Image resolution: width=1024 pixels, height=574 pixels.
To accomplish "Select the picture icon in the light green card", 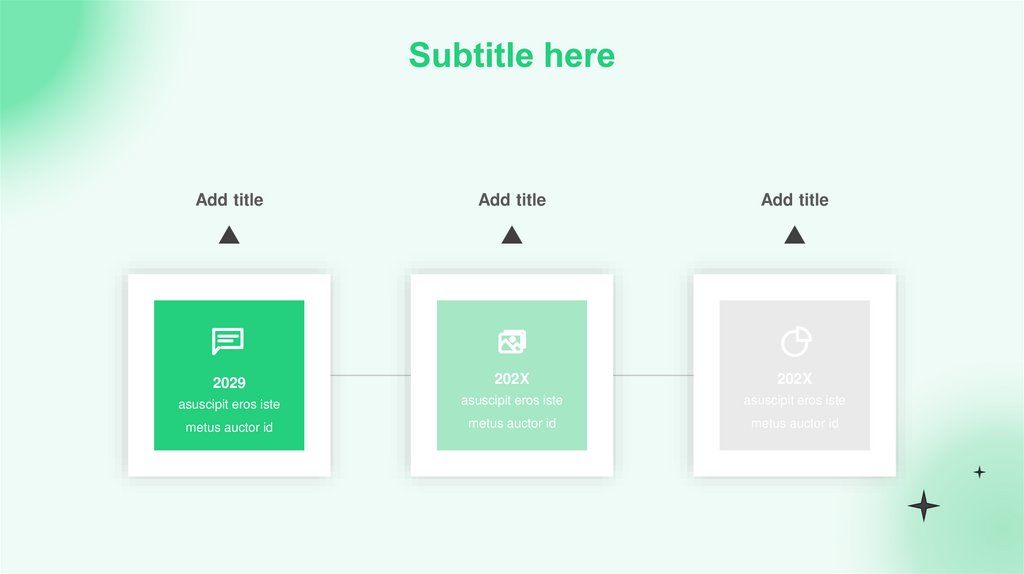I will tap(512, 342).
